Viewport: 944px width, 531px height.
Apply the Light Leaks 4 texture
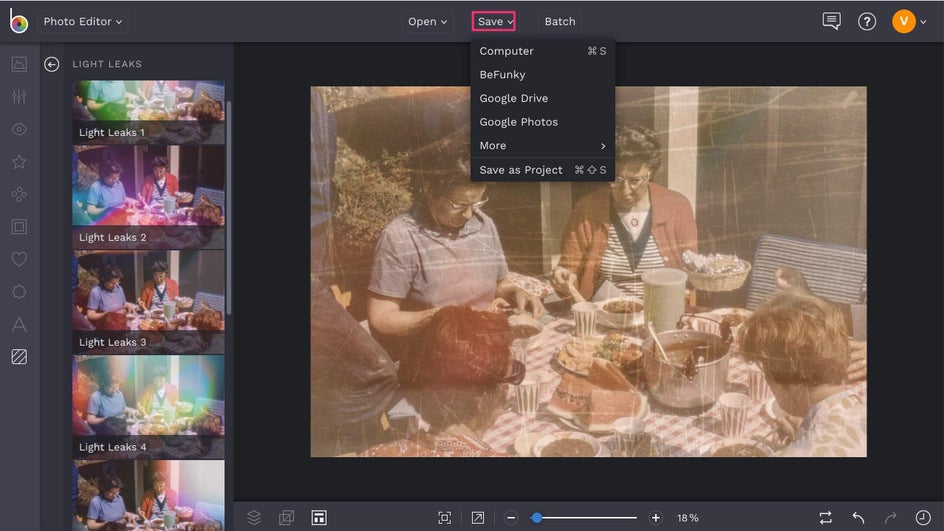click(149, 406)
